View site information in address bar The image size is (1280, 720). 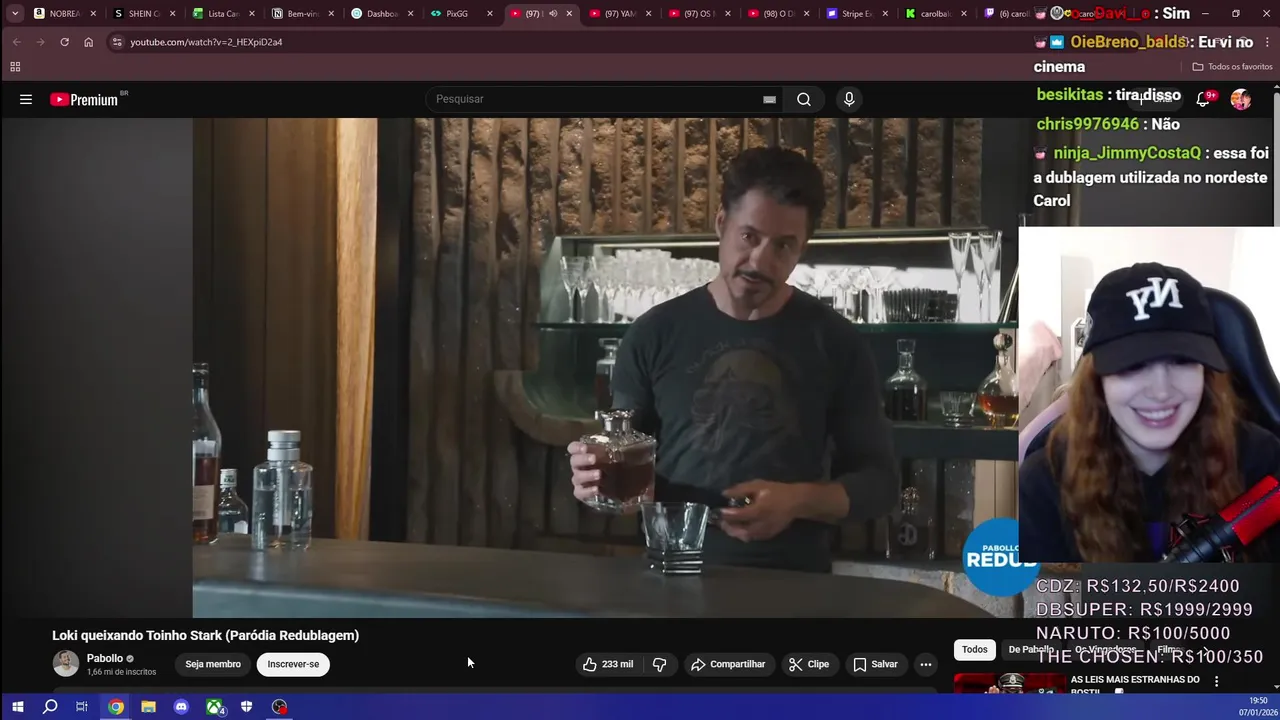tap(117, 42)
